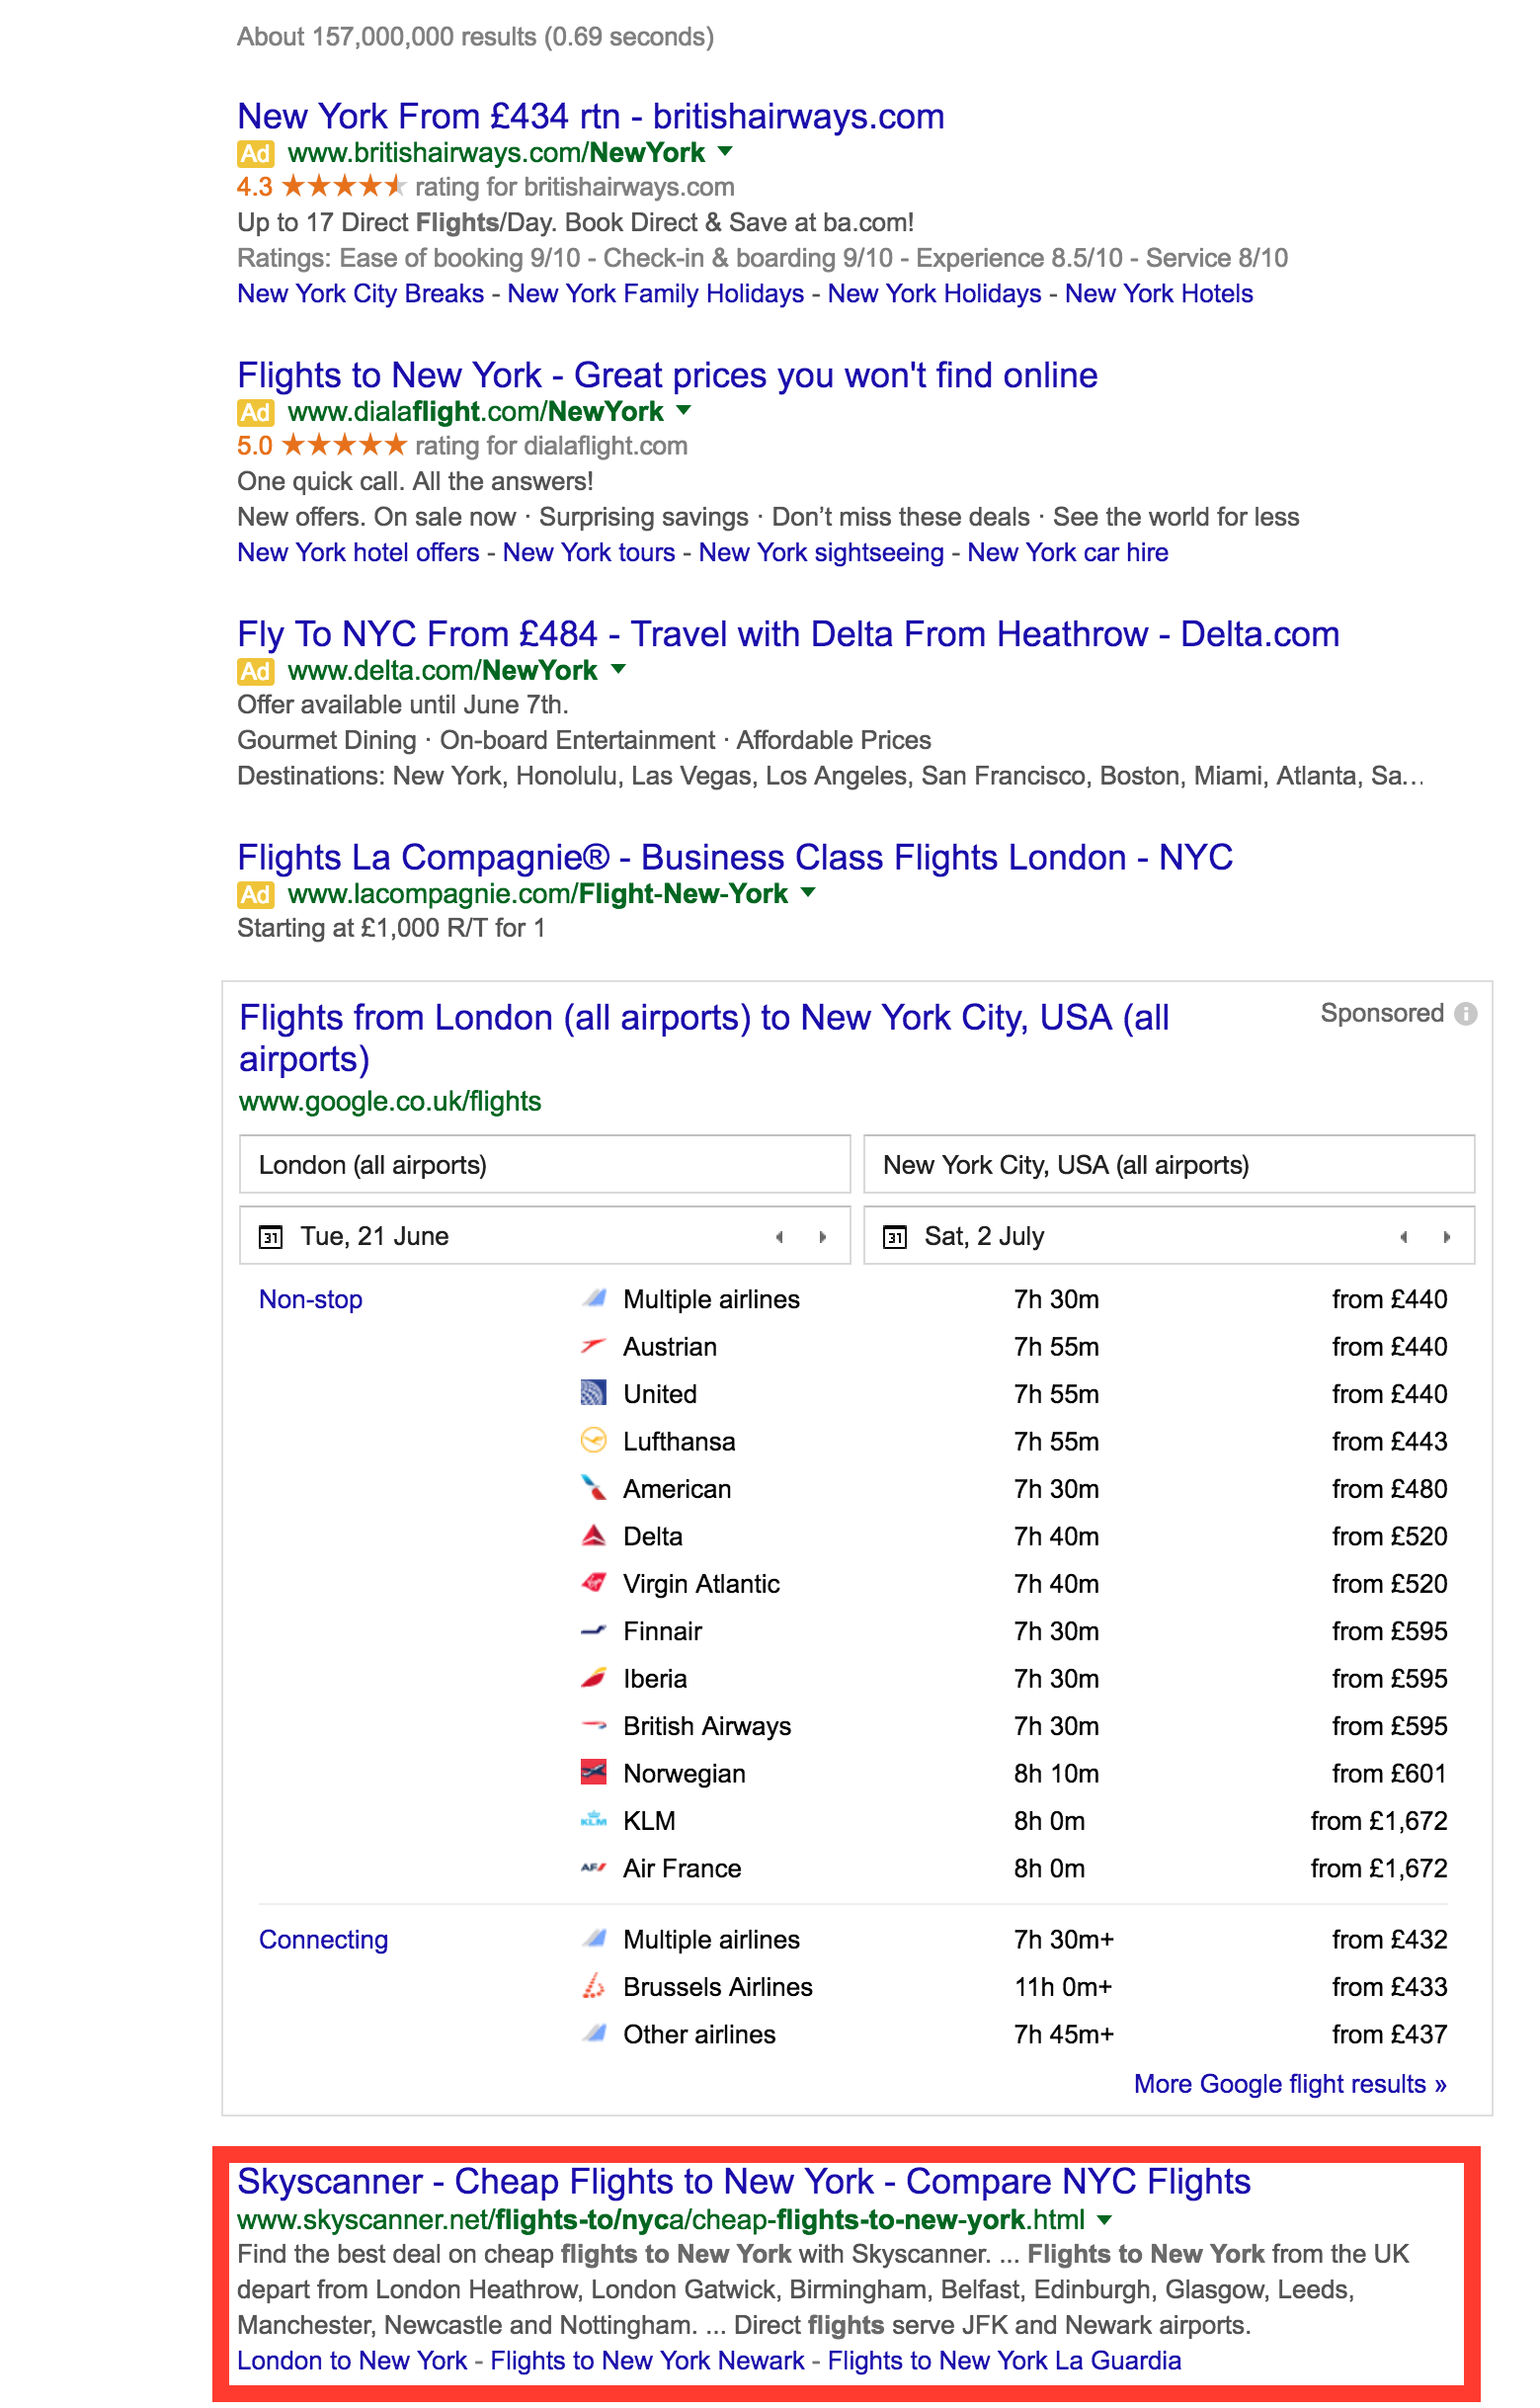Click the United airline logo icon
Viewport: 1540px width, 2408px height.
click(x=594, y=1394)
